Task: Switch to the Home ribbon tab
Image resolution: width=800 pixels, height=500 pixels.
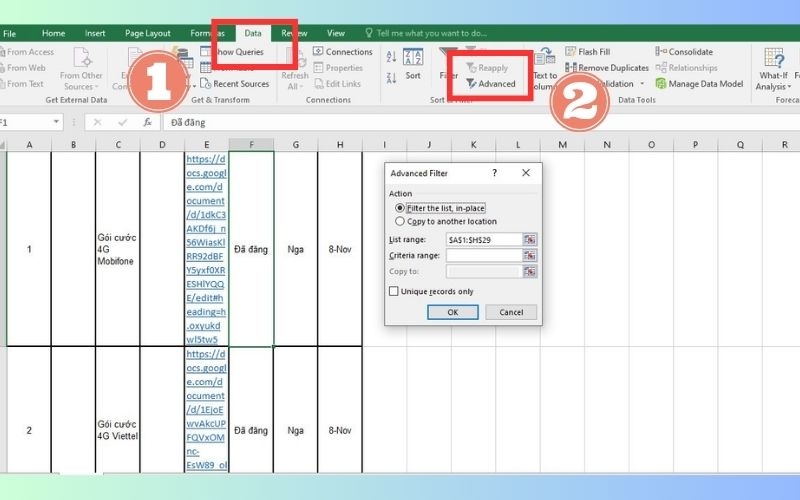Action: (x=54, y=33)
